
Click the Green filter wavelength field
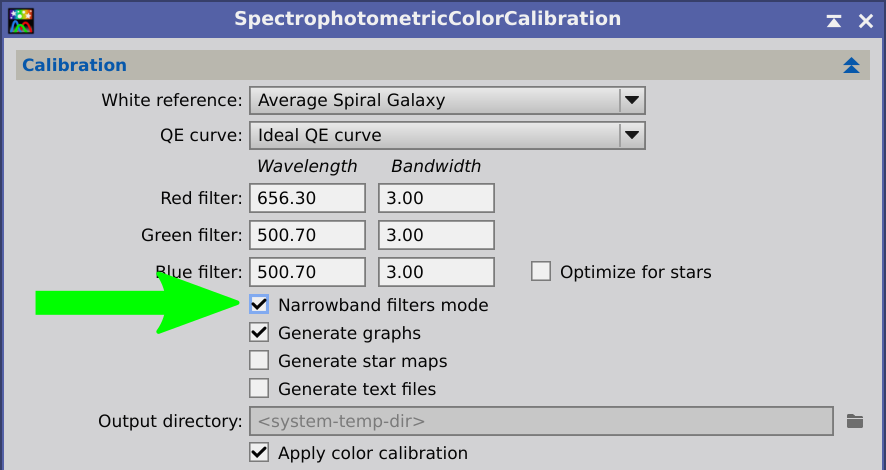click(x=307, y=235)
